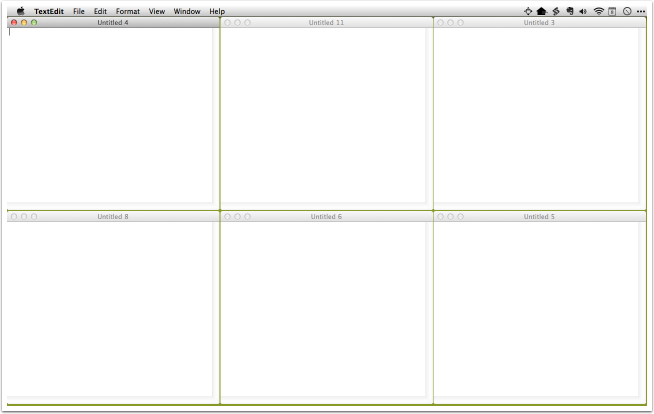
Task: Click inside the Untitled 11 text area
Action: [x=325, y=115]
